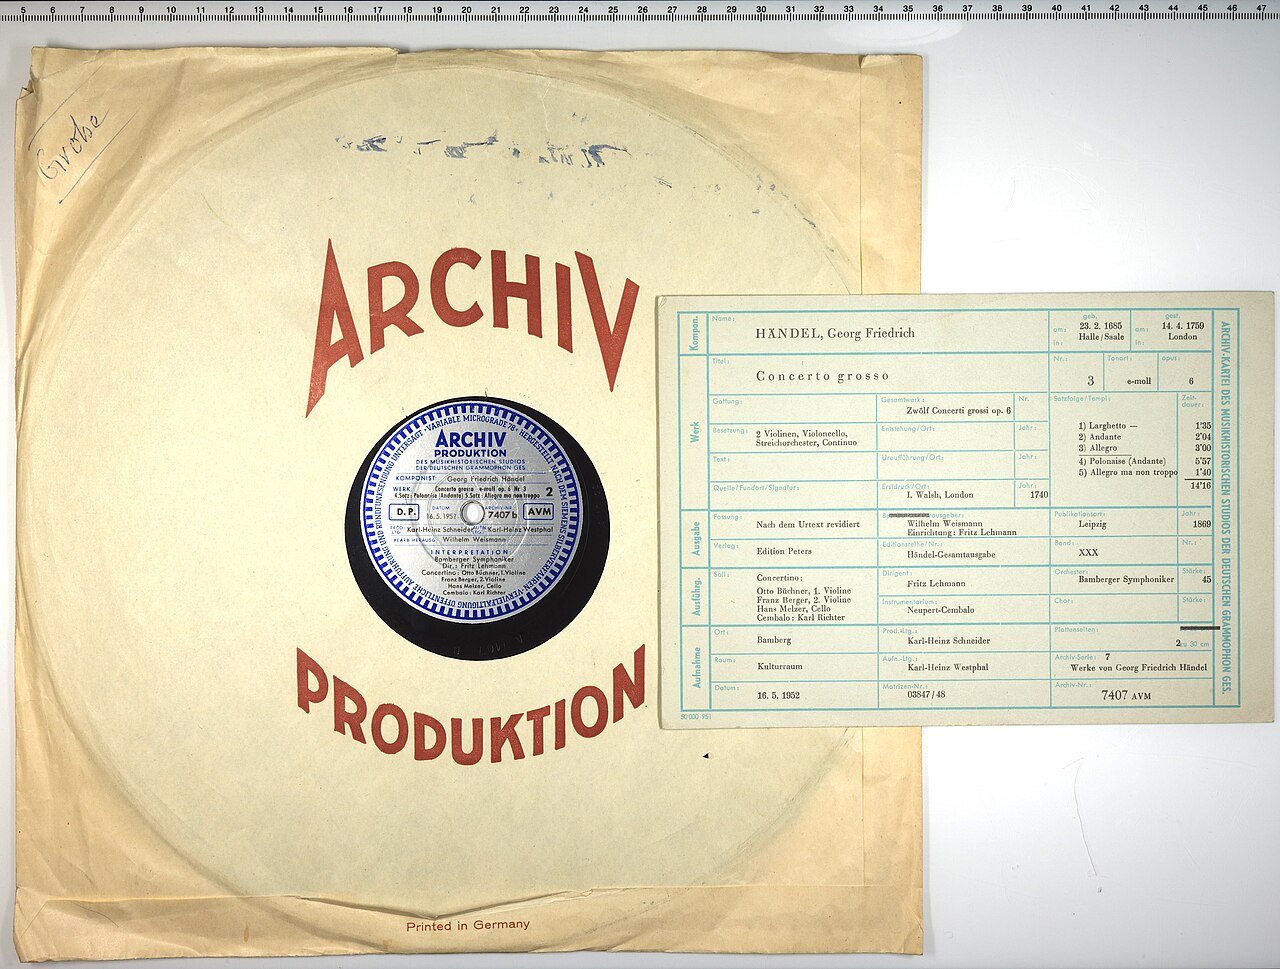Click the "10" mark on the ruler
The width and height of the screenshot is (1280, 969).
click(x=171, y=12)
